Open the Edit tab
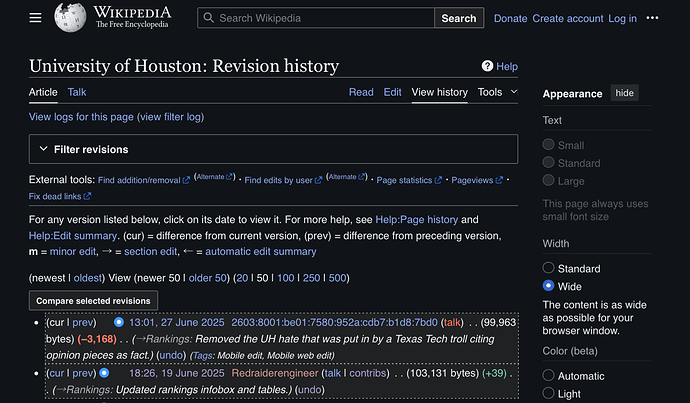 pyautogui.click(x=392, y=92)
